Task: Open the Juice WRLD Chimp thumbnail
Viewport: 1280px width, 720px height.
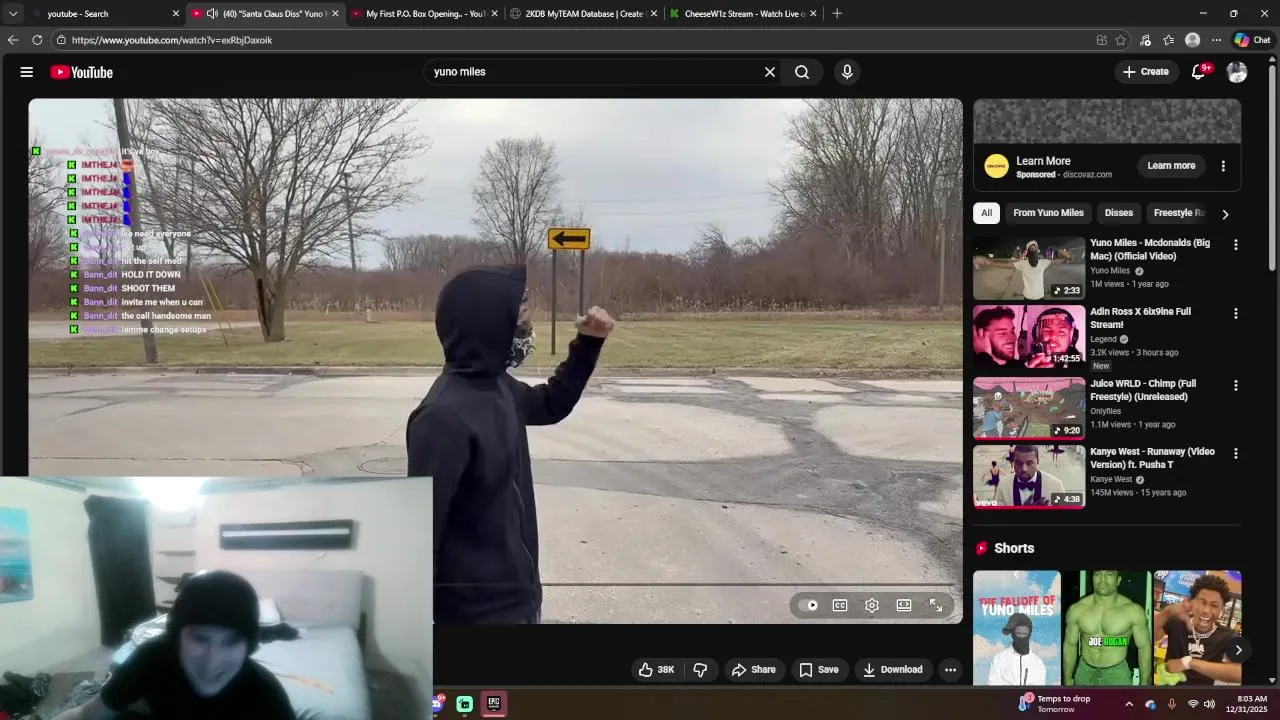Action: 1029,409
